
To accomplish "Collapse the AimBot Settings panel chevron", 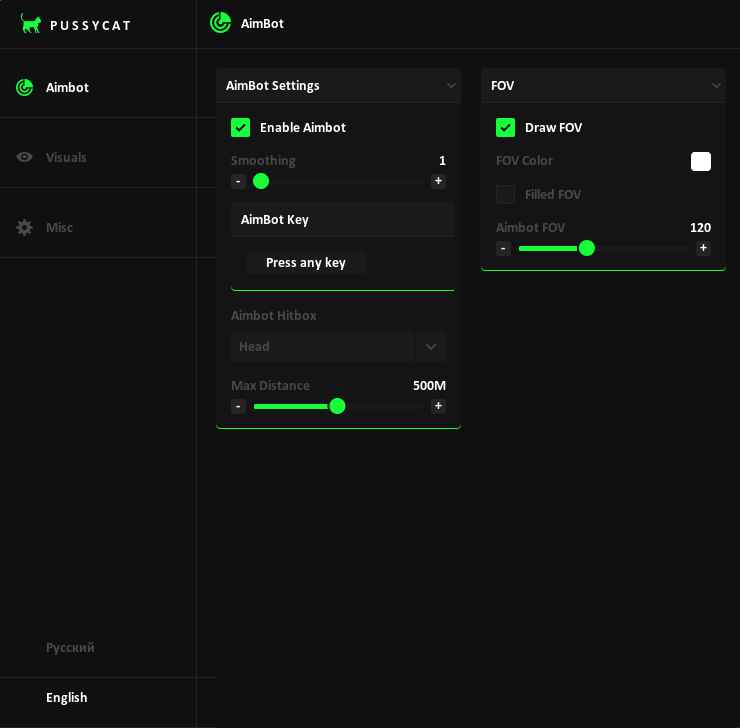I will 451,86.
